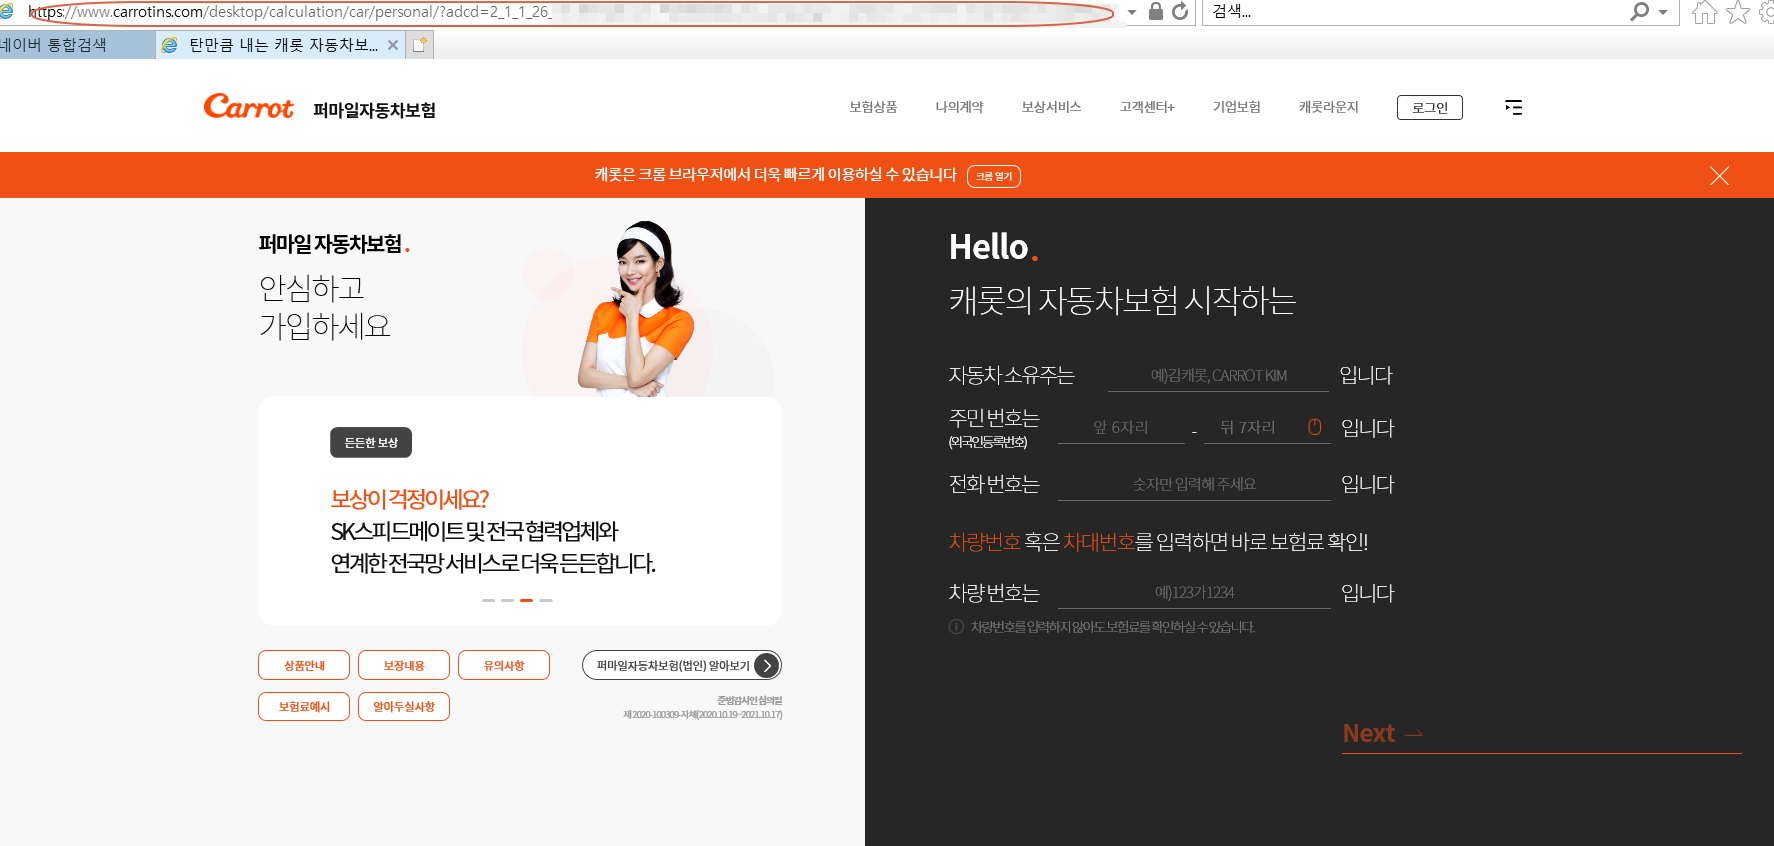Open the 고객센터+ menu
1774x846 pixels.
pyautogui.click(x=1147, y=107)
